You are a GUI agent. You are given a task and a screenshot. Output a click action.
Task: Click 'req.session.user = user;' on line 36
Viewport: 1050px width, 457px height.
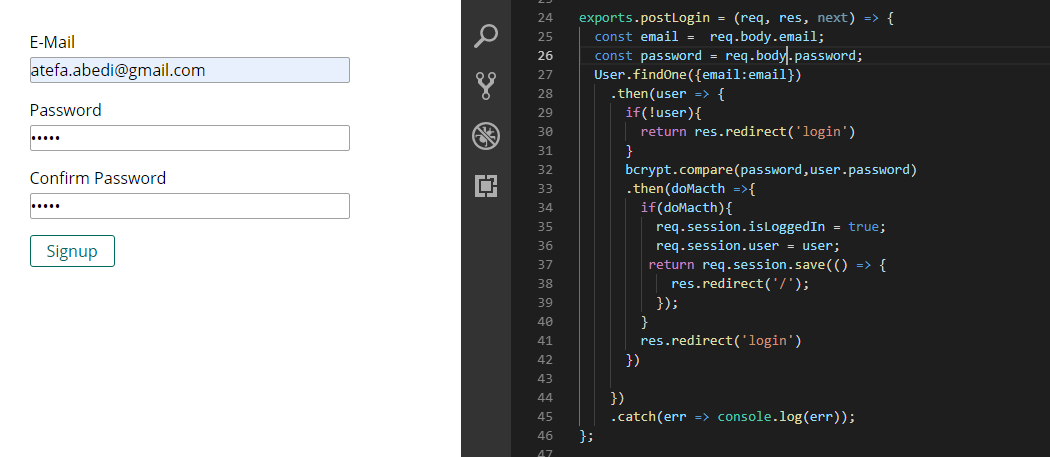(748, 246)
